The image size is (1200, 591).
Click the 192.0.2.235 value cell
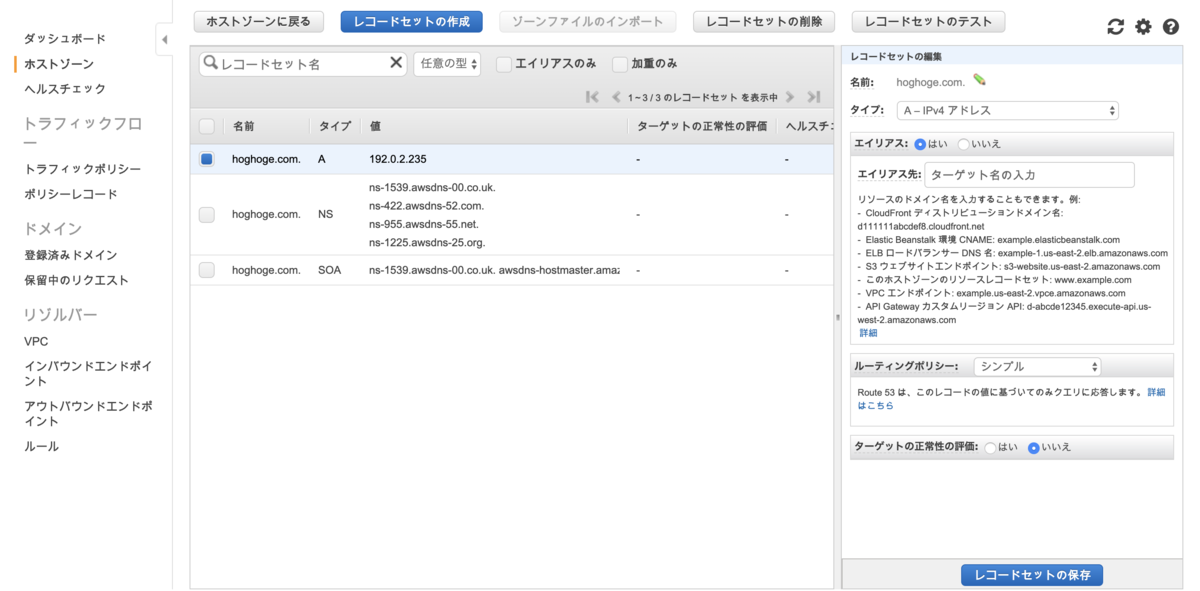coord(398,159)
